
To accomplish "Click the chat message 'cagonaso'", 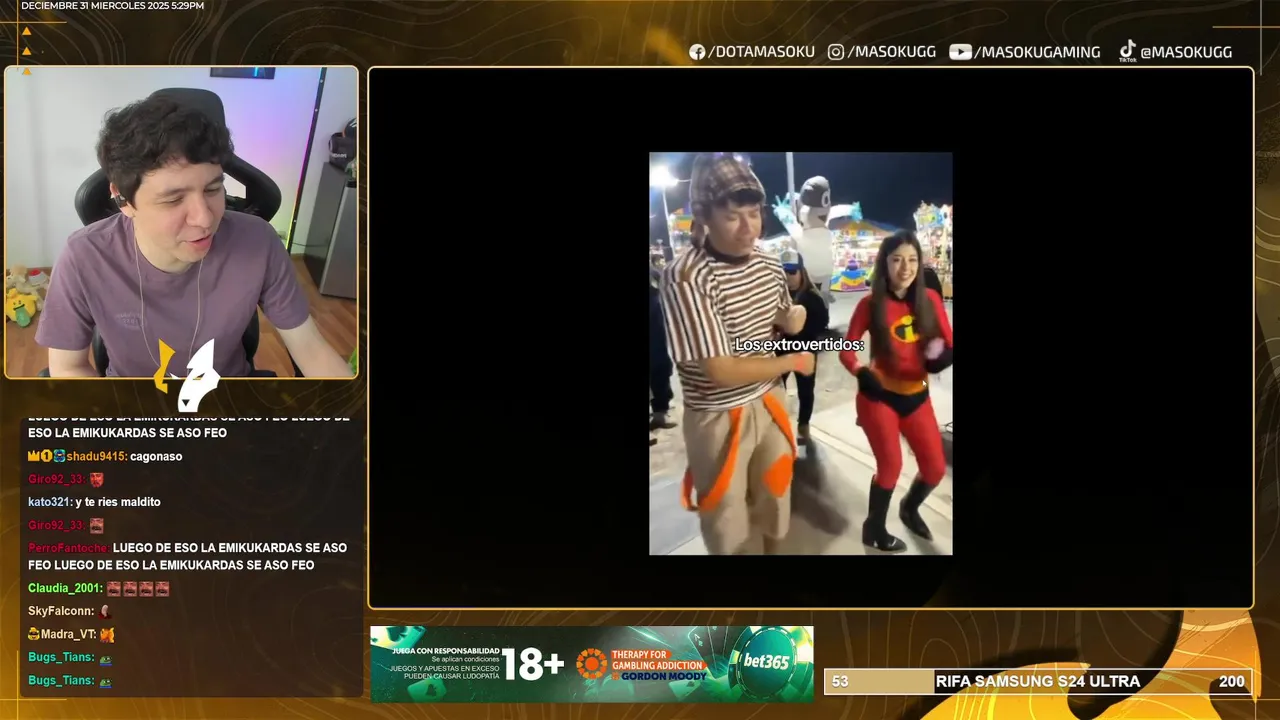I will point(156,456).
